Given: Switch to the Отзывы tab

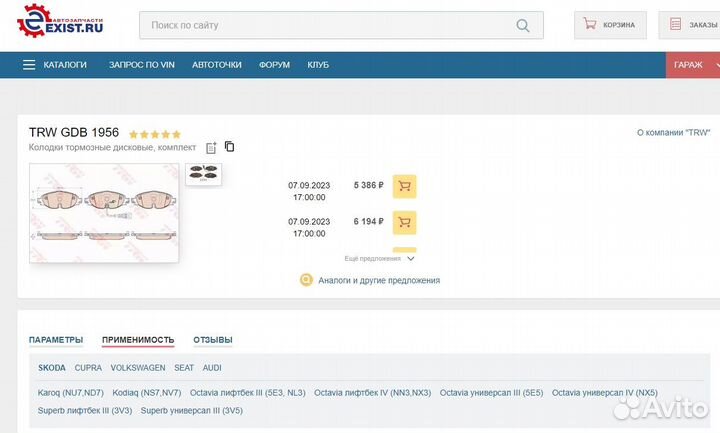Looking at the screenshot, I should pos(212,340).
